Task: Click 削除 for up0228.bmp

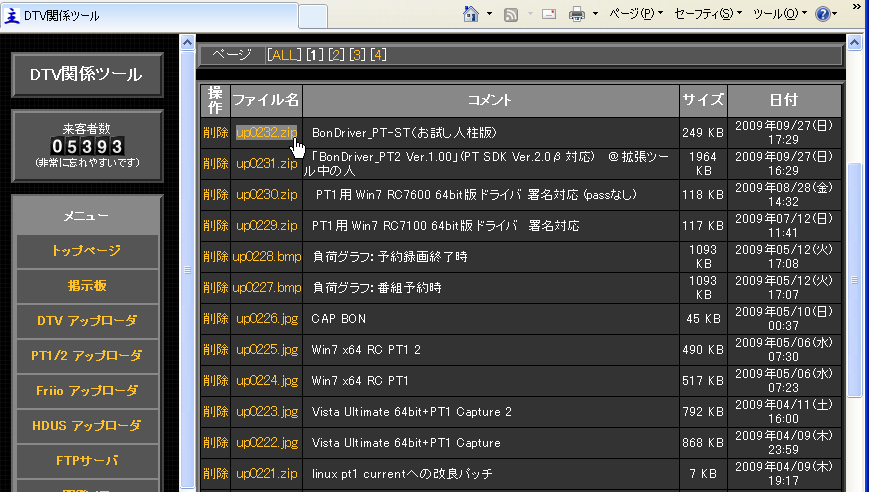Action: tap(216, 257)
